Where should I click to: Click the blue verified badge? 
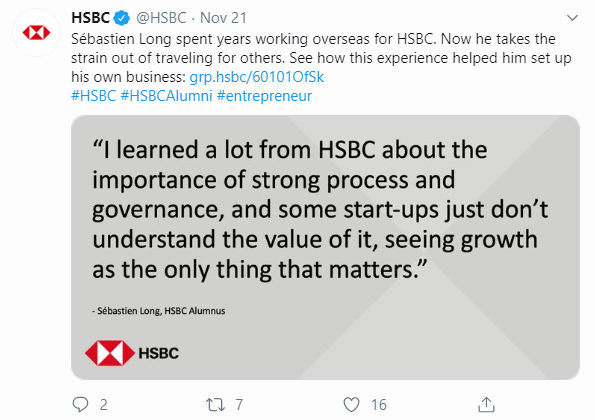click(122, 18)
